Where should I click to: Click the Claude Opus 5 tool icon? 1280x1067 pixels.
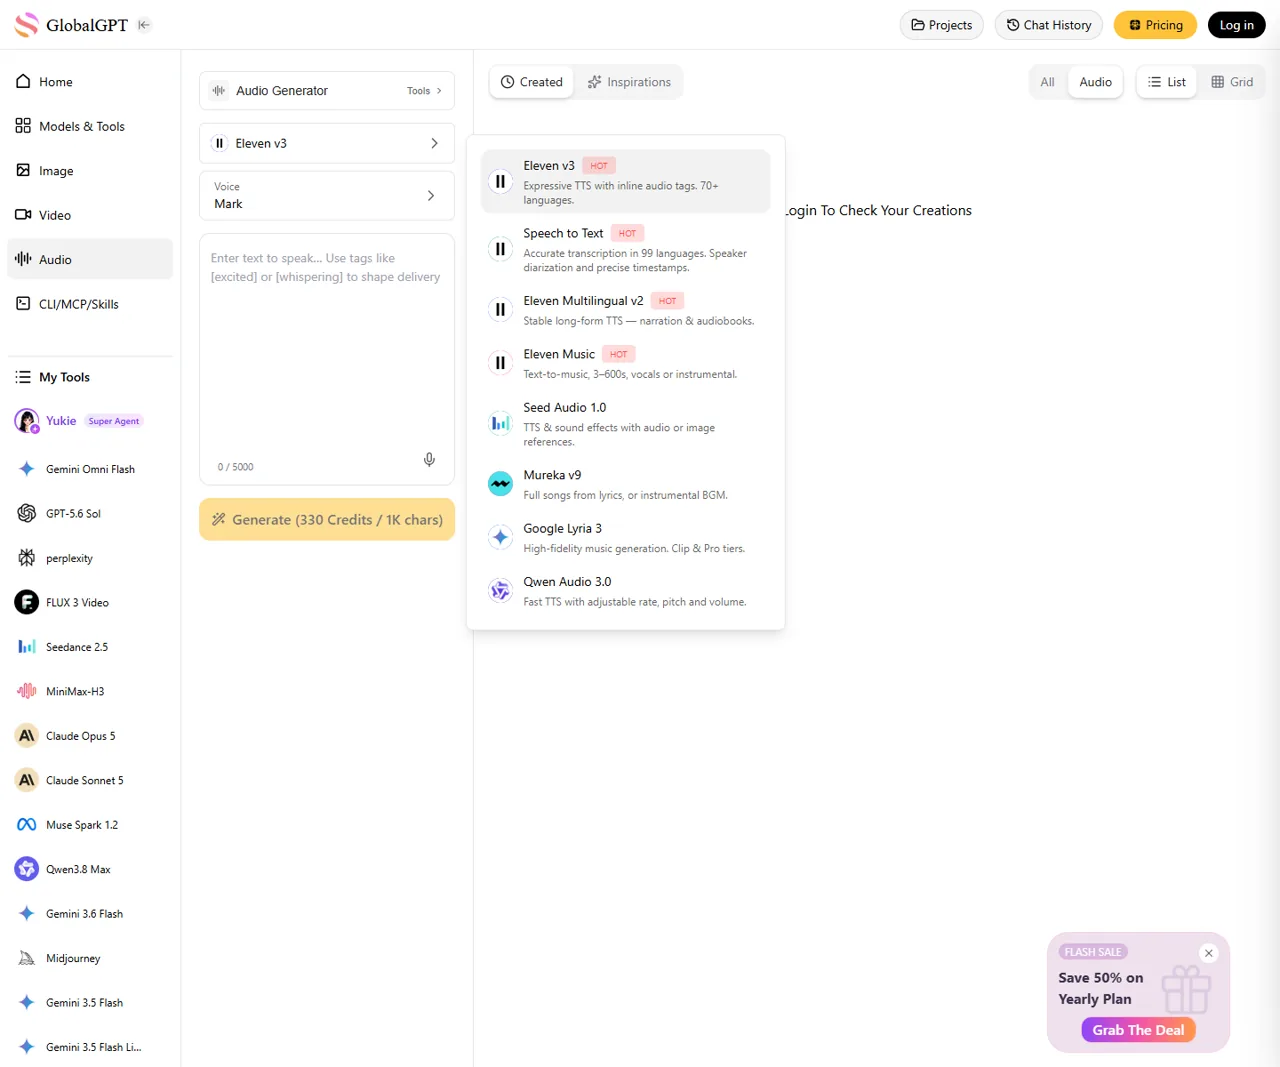[x=27, y=736]
